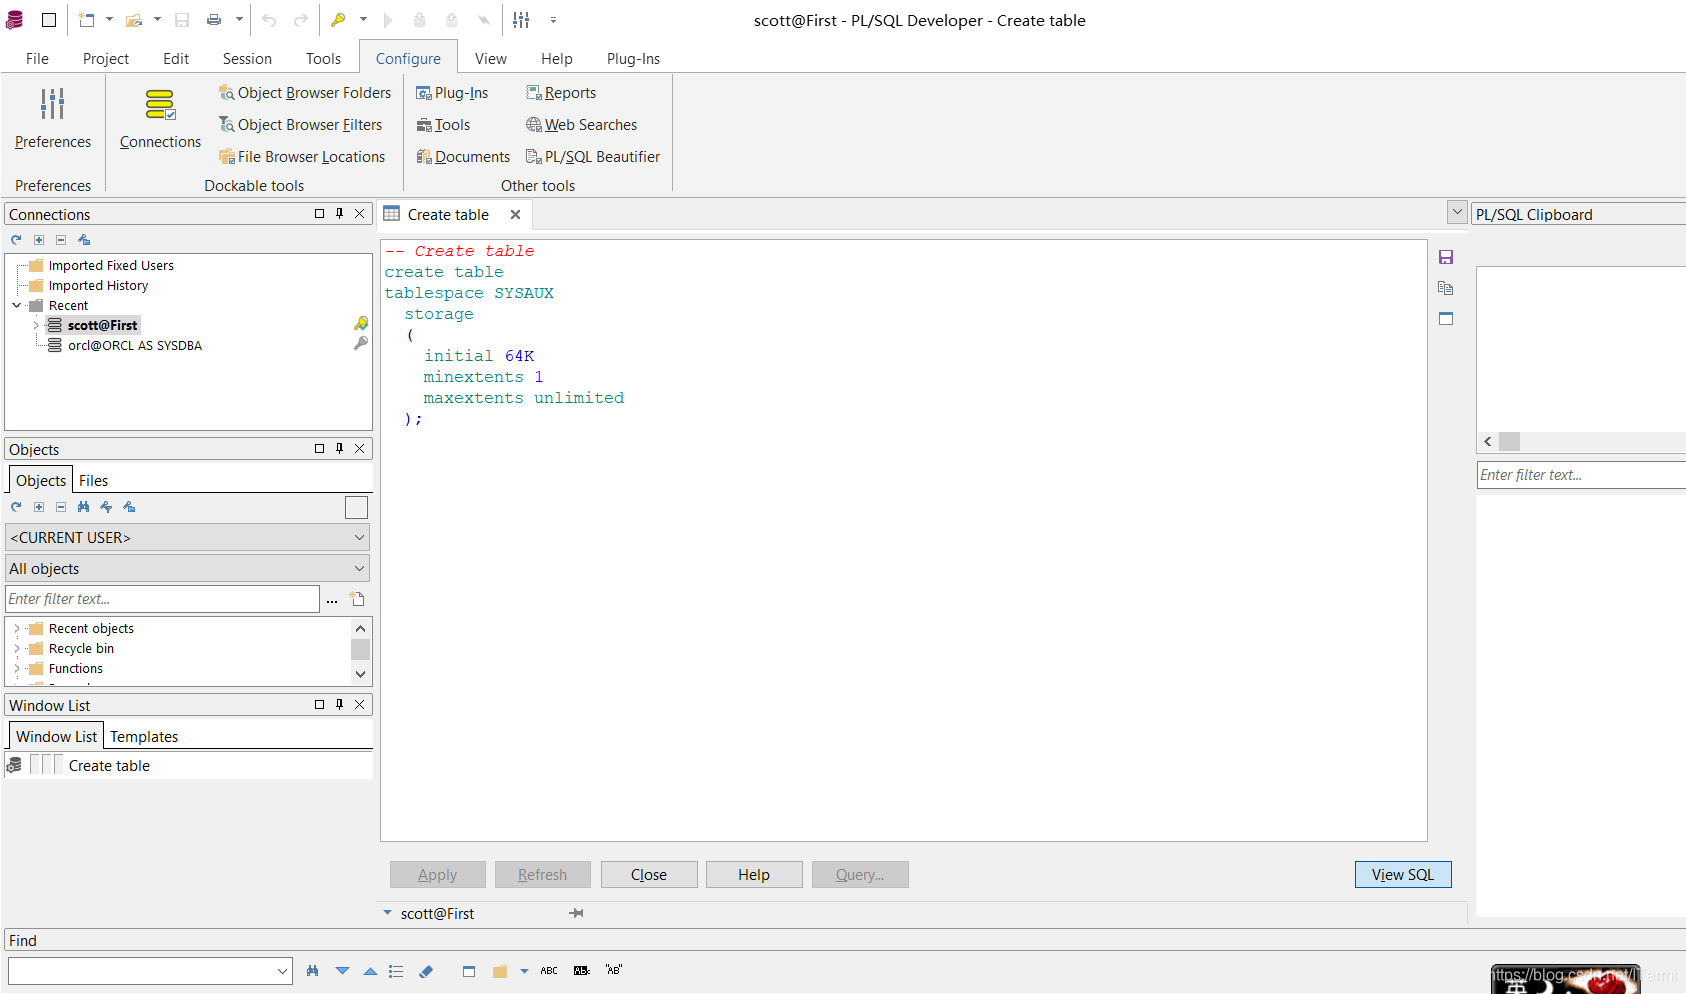Click the PL/SQL Clipboard filter text field
The image size is (1686, 994).
pyautogui.click(x=1581, y=475)
